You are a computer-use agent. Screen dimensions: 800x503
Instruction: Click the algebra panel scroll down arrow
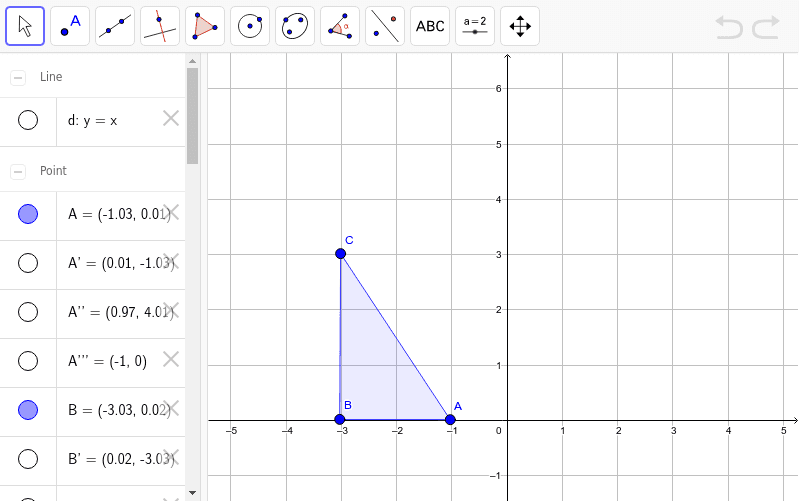(x=192, y=493)
